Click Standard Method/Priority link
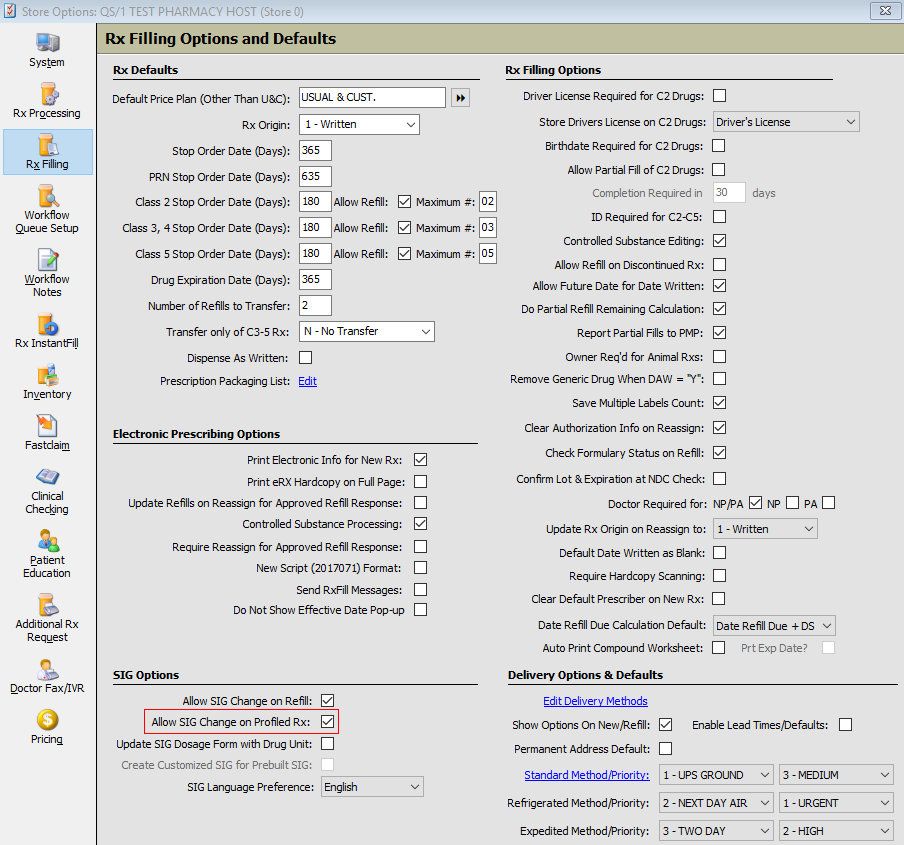This screenshot has height=845, width=904. coord(586,775)
